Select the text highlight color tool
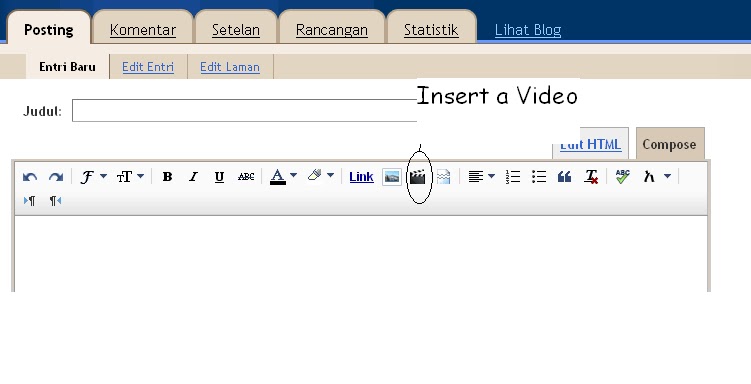Image resolution: width=751 pixels, height=384 pixels. click(x=315, y=175)
